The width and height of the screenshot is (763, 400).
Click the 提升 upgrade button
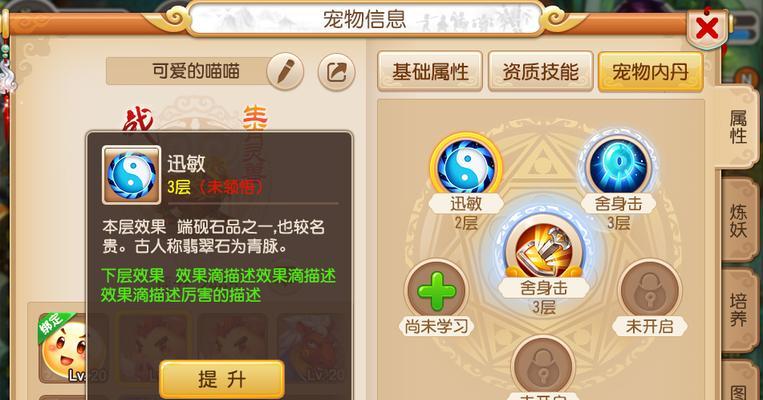coord(222,380)
